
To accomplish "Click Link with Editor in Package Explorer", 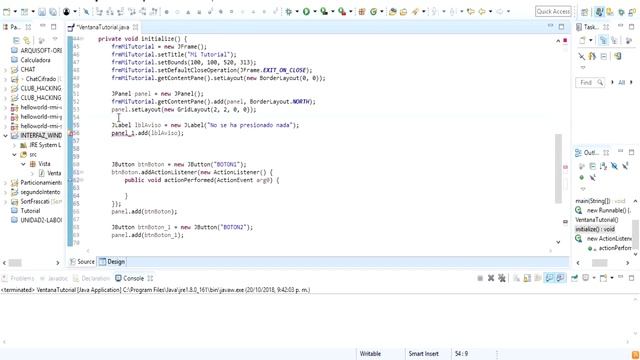I will (27, 40).
